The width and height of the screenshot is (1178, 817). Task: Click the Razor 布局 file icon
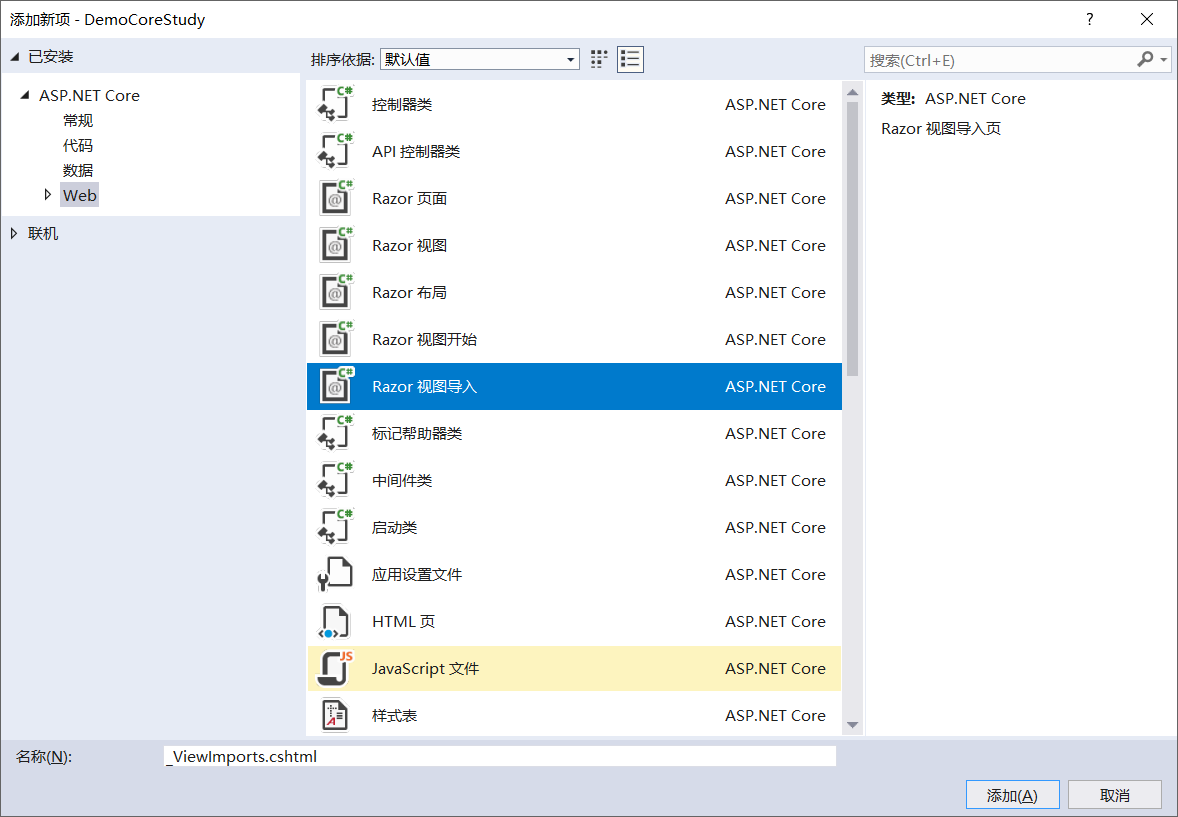(x=335, y=292)
